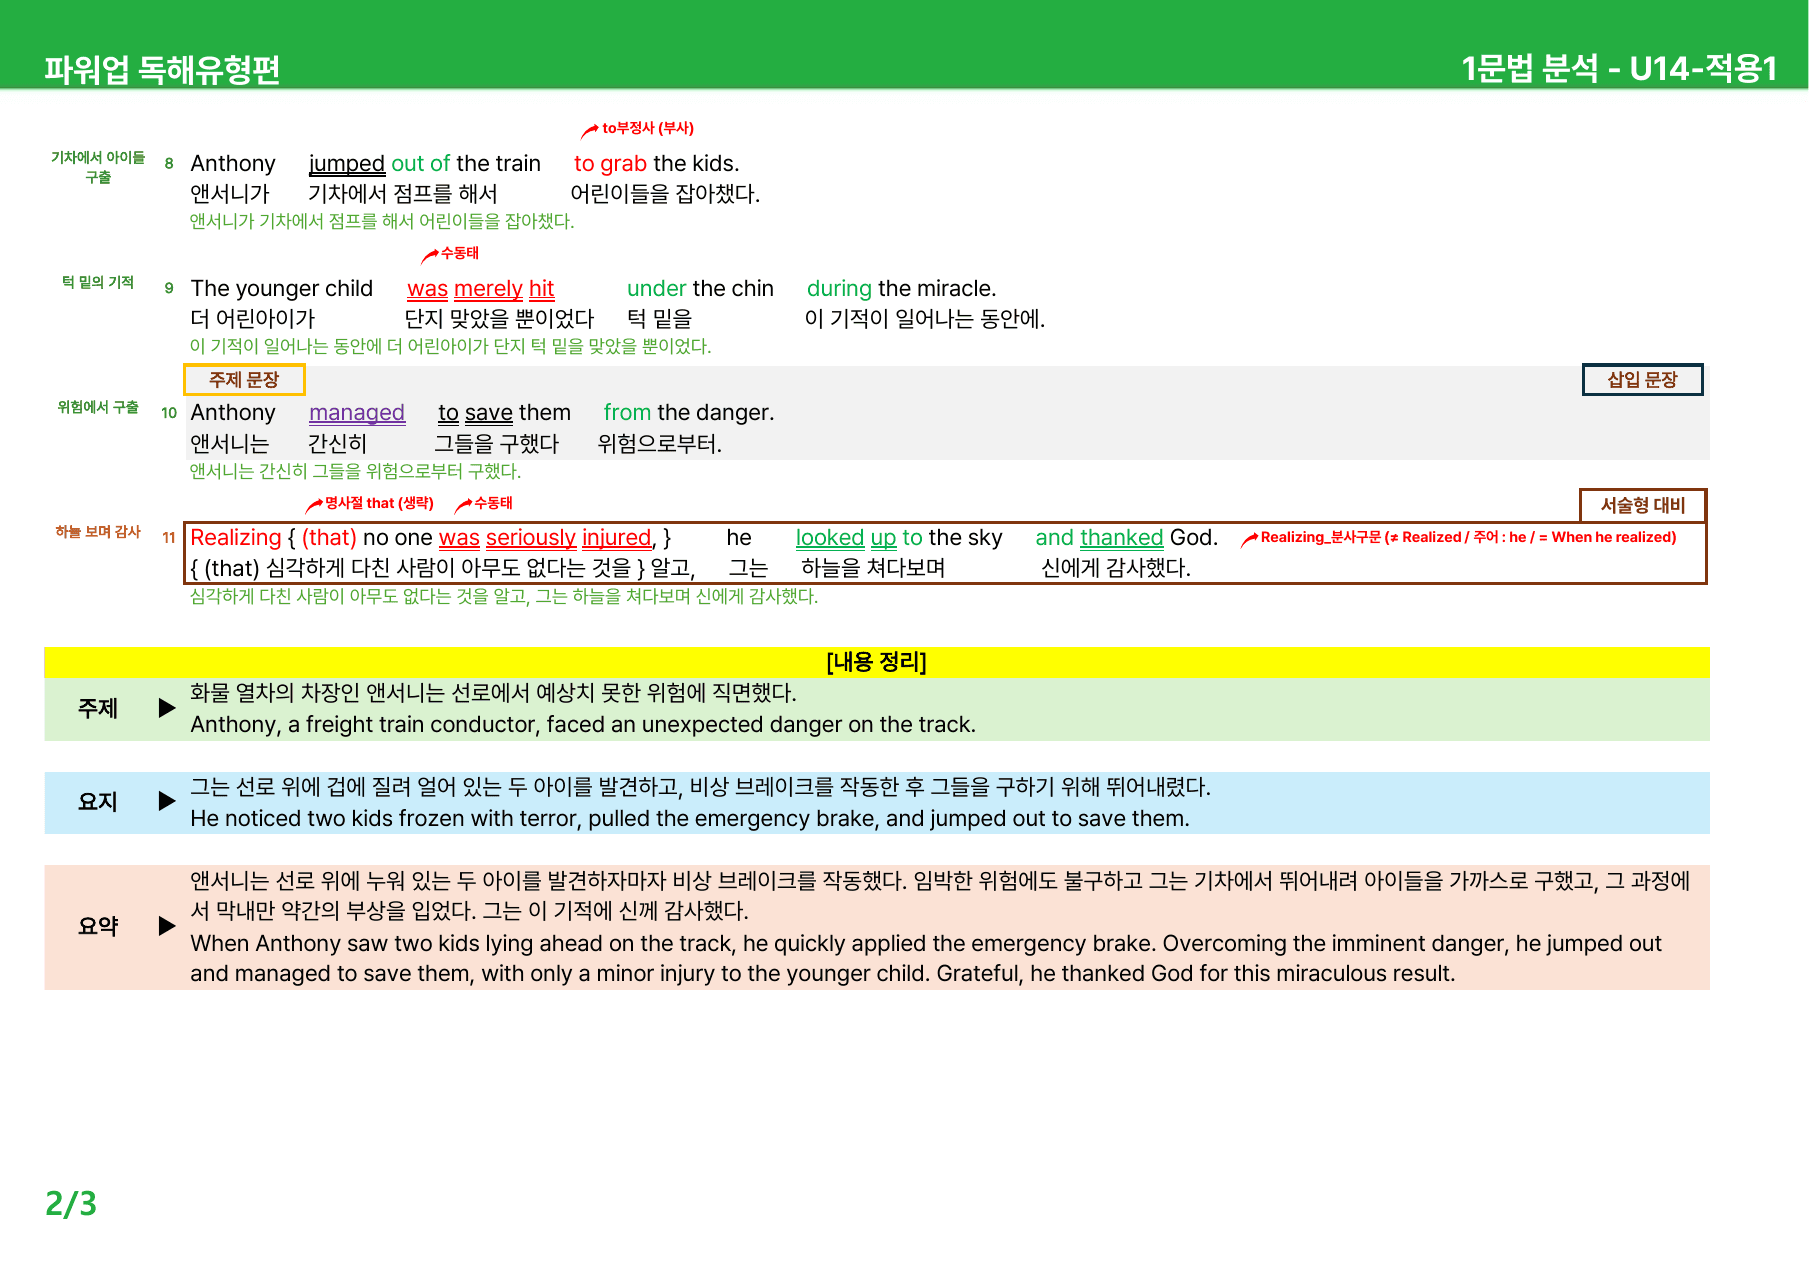Viewport: 1809px width, 1279px height.
Task: Click the 요약 row label
Action: [x=98, y=926]
